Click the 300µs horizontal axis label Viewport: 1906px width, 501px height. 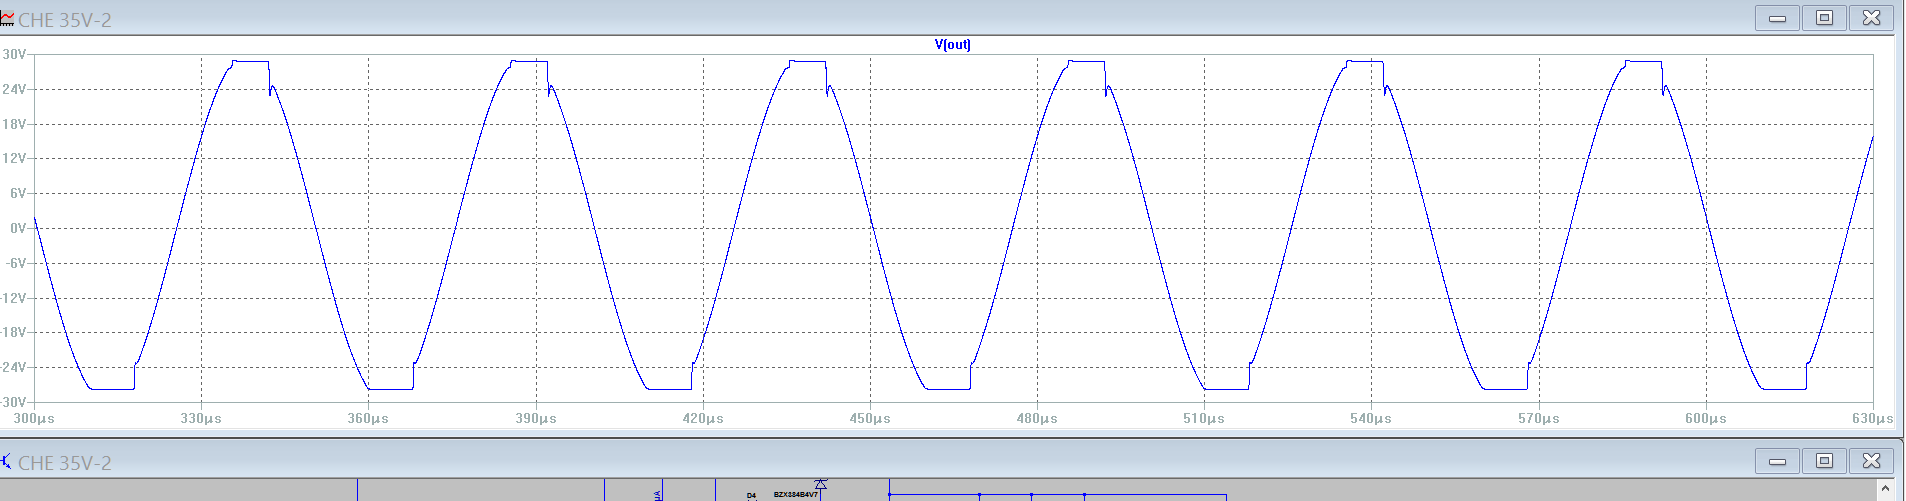click(34, 418)
